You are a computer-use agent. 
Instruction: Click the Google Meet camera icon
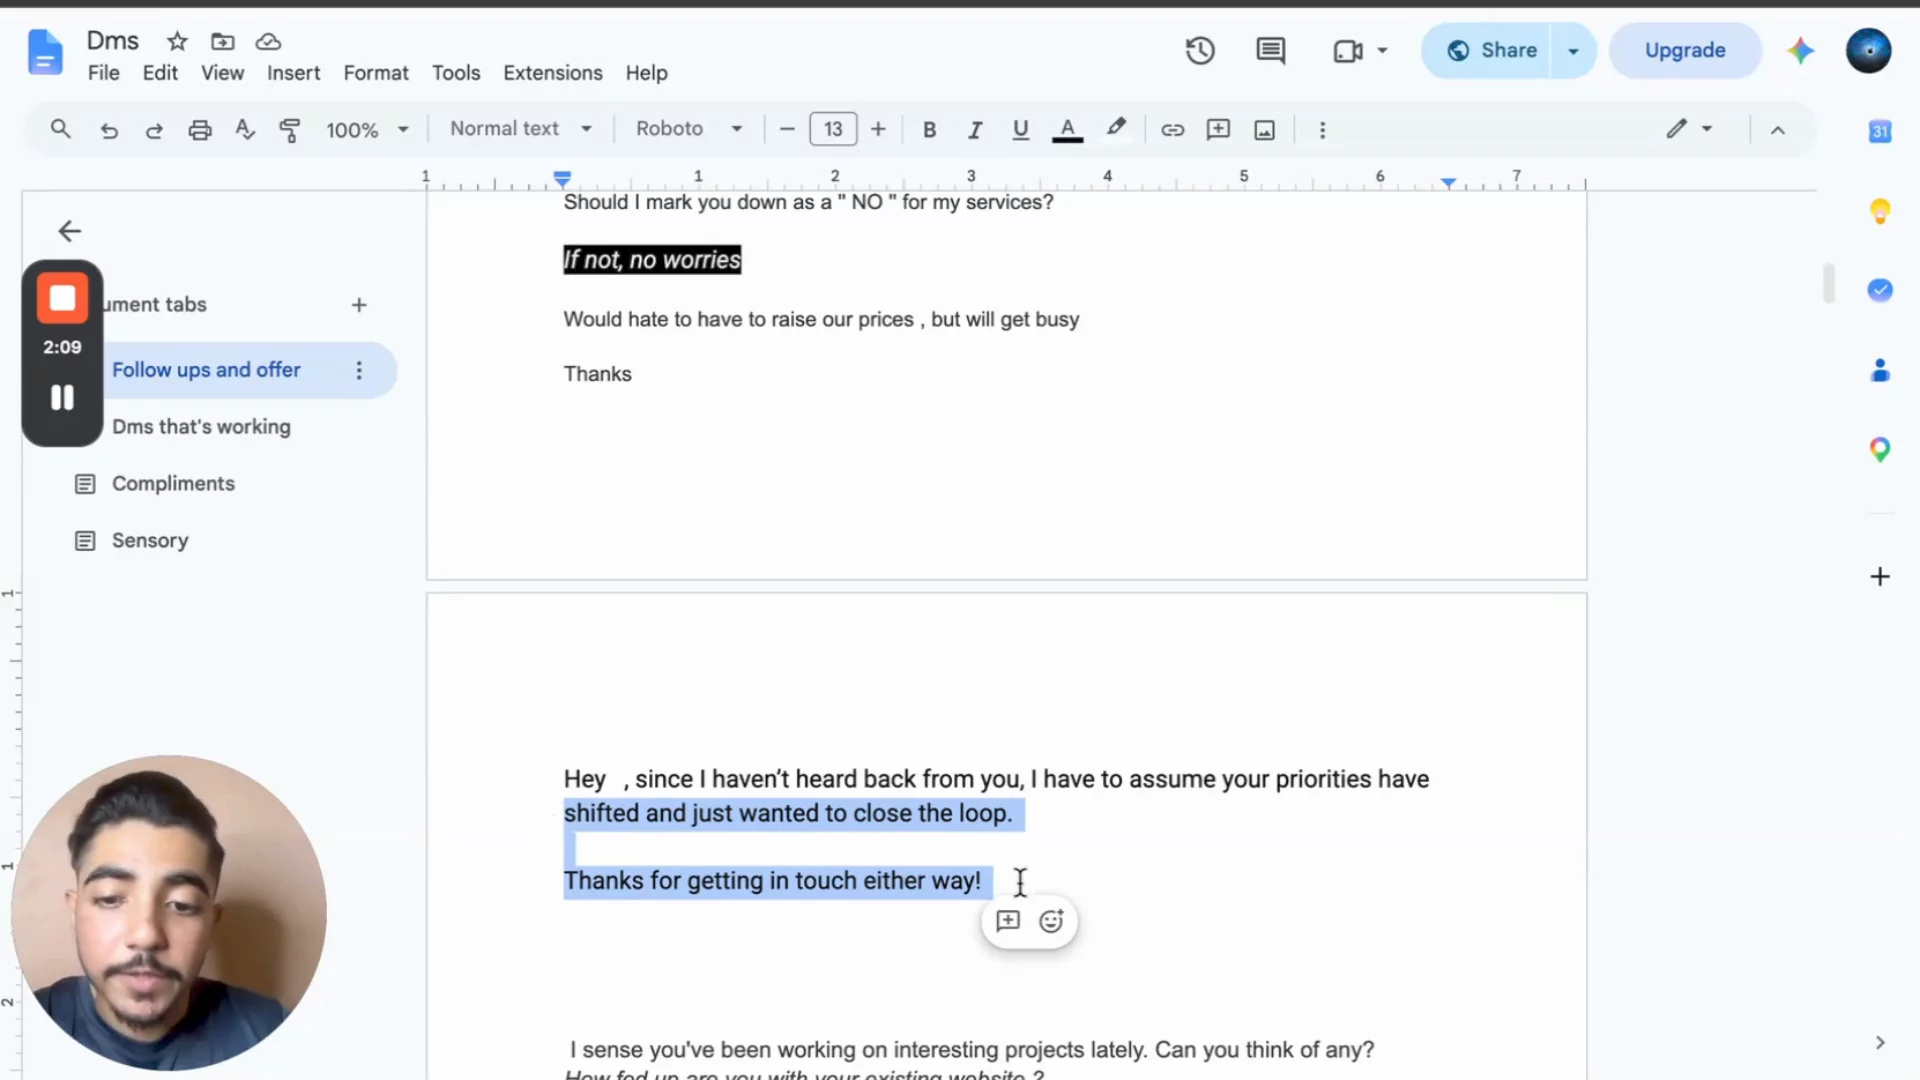point(1348,50)
